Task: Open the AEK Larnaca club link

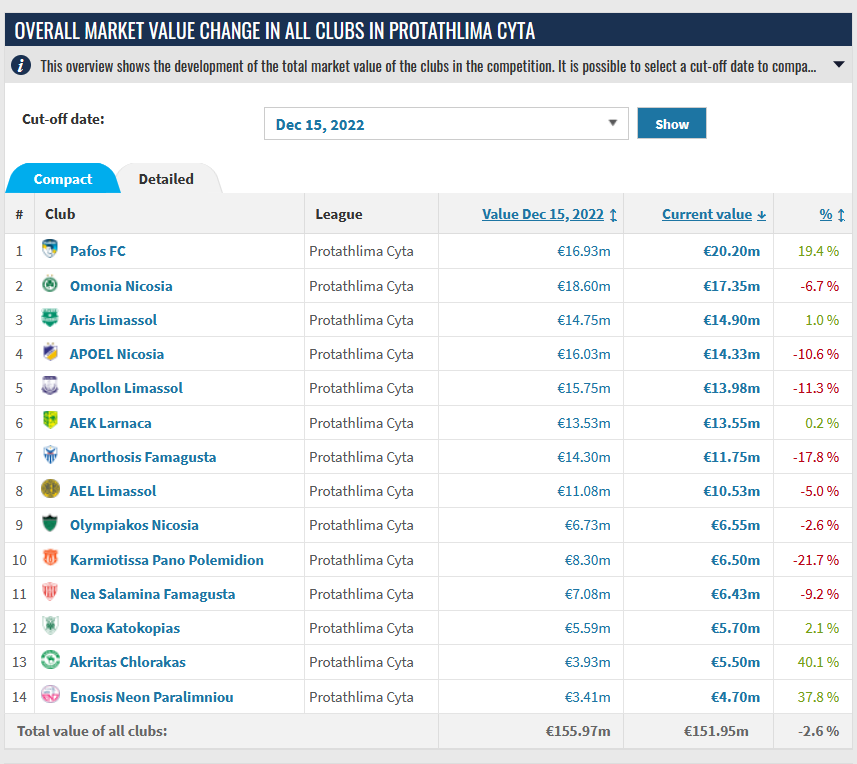Action: [110, 423]
